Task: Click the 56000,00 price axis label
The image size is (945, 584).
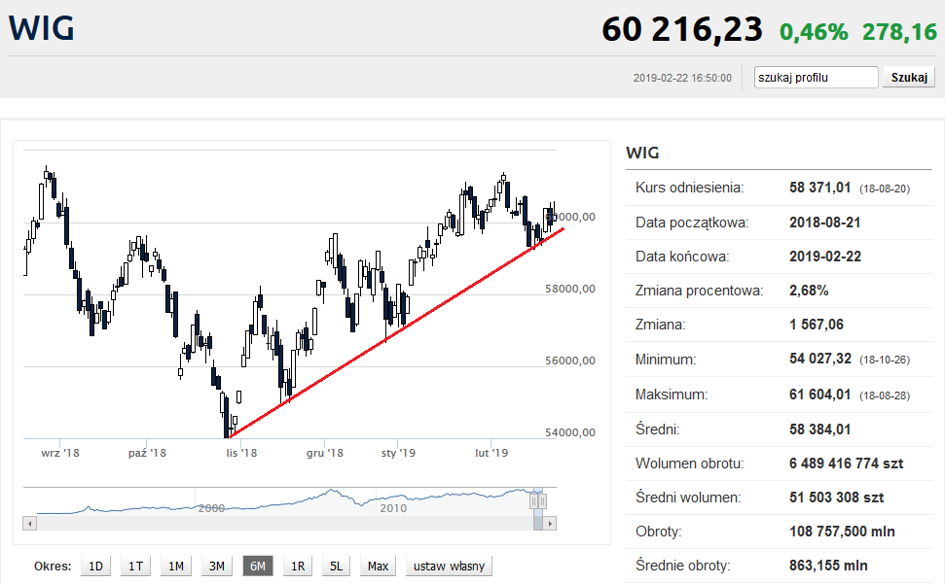Action: coord(570,360)
